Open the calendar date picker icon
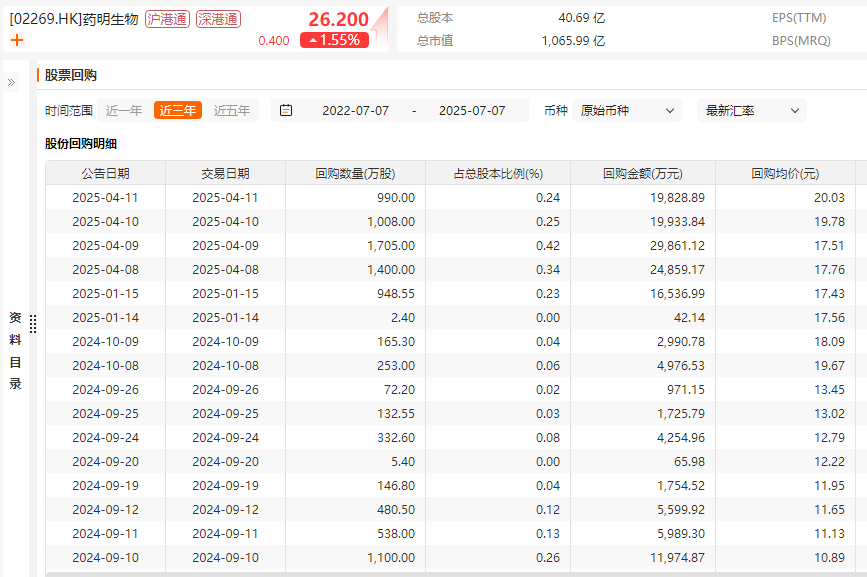Screen dimensions: 867x577 pyautogui.click(x=286, y=111)
